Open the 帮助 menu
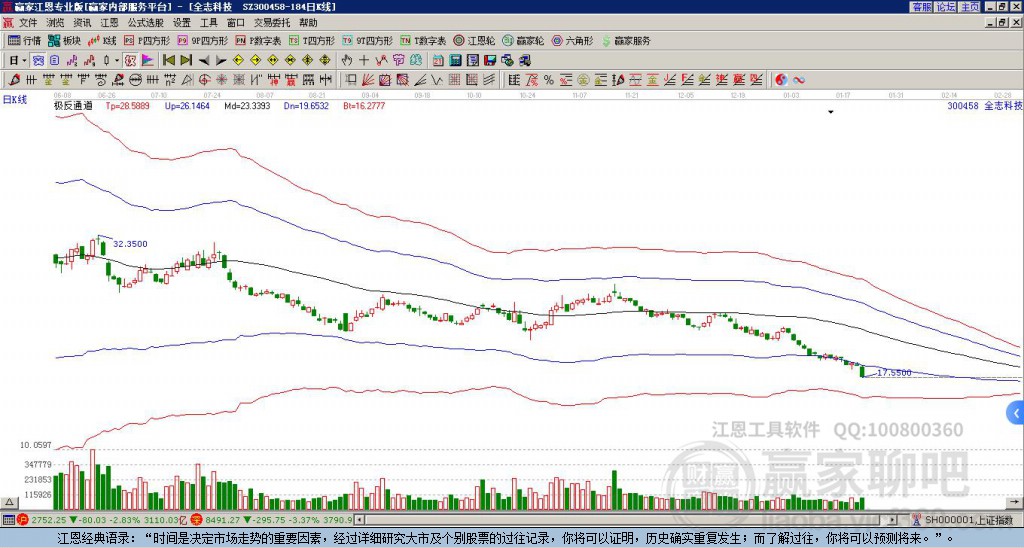The width and height of the screenshot is (1024, 548). 308,23
